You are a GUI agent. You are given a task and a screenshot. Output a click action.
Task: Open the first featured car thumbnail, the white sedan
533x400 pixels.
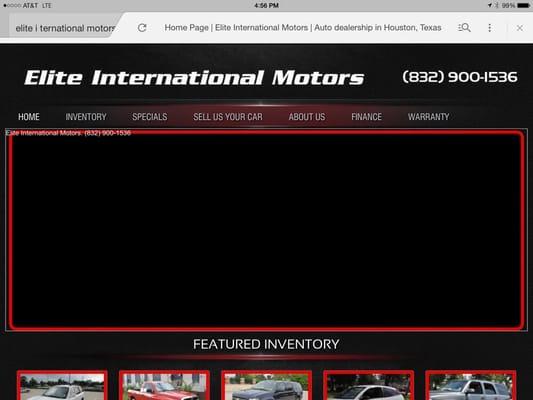(62, 385)
